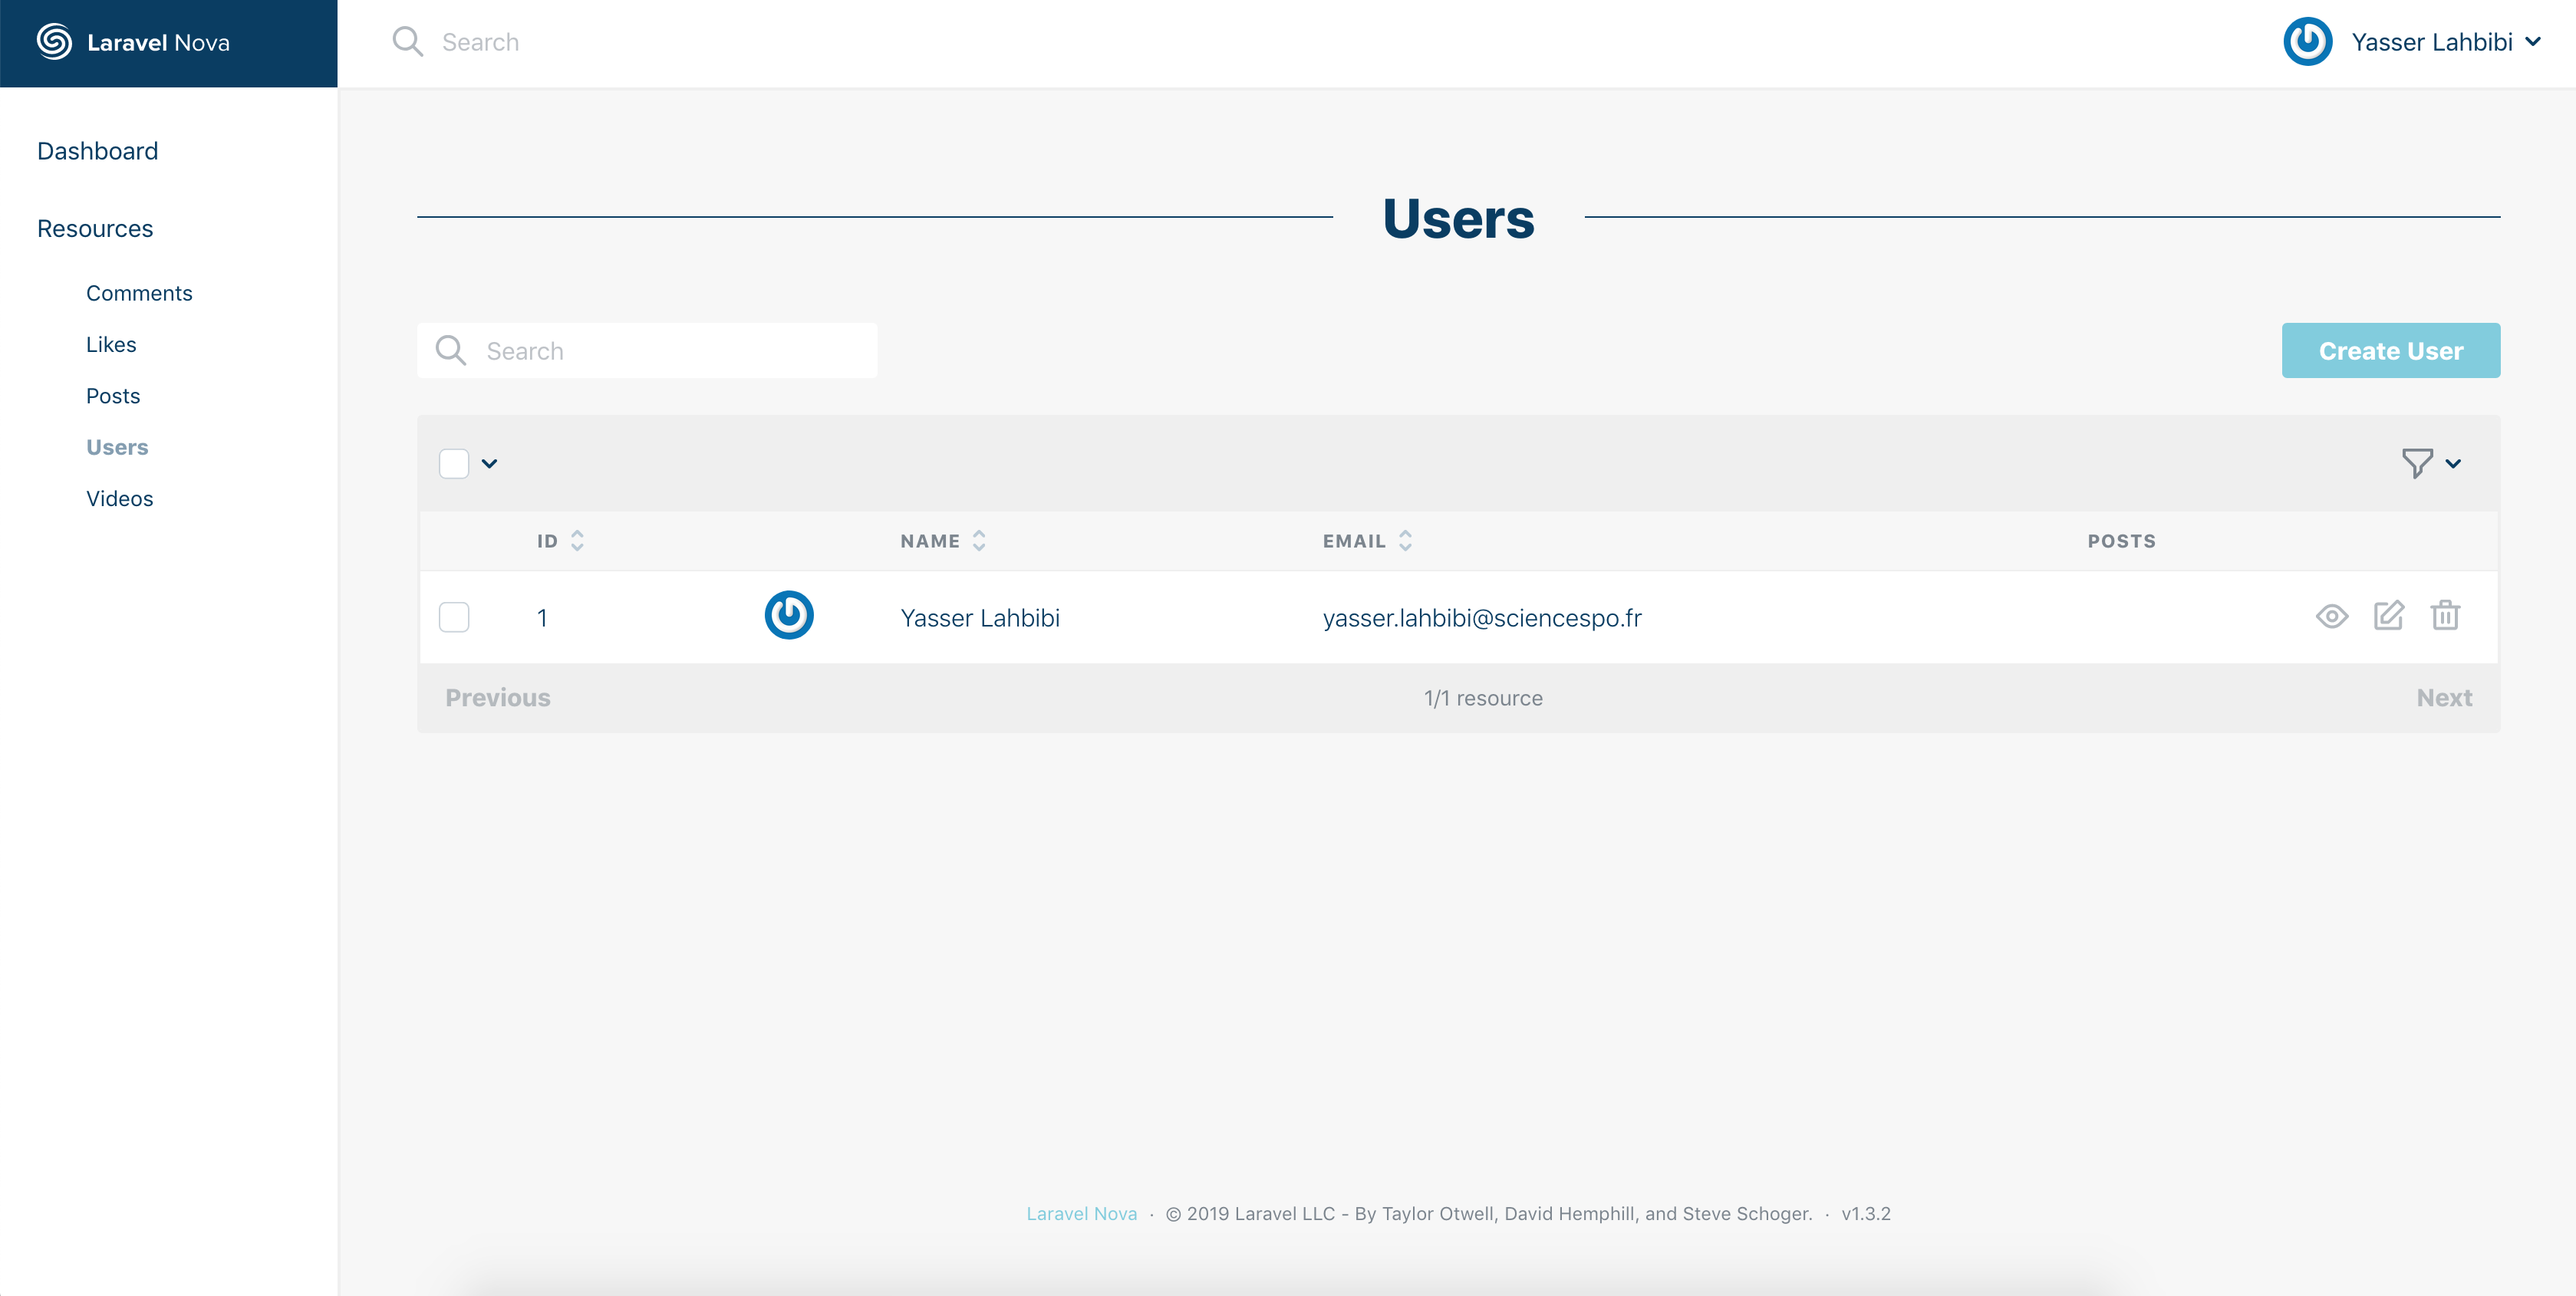This screenshot has height=1296, width=2576.
Task: Toggle the select-all checkbox
Action: pos(454,464)
